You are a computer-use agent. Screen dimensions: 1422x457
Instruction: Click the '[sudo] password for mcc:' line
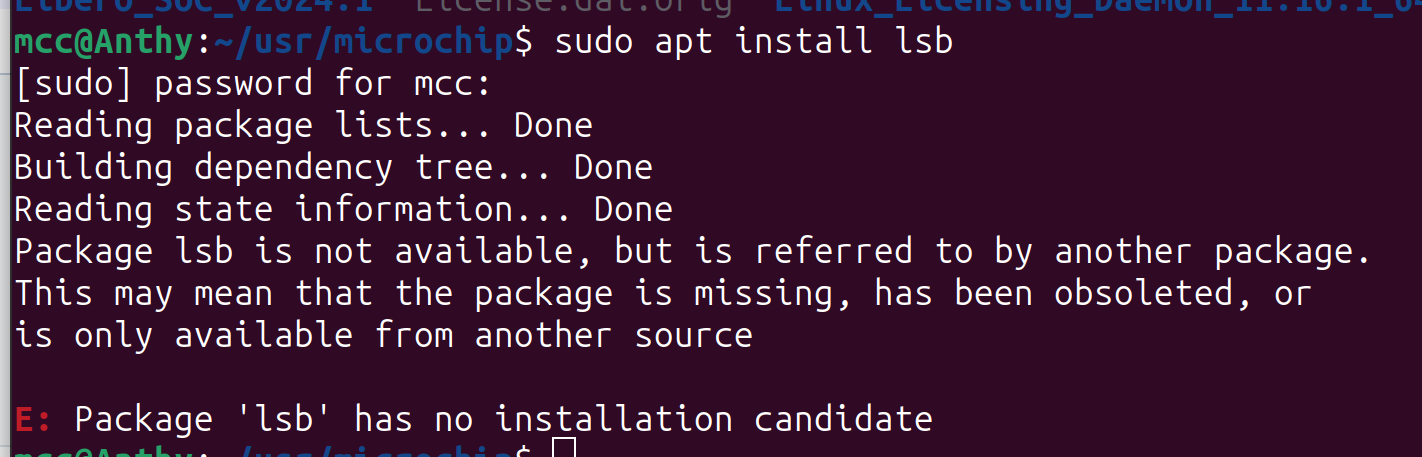click(x=254, y=83)
